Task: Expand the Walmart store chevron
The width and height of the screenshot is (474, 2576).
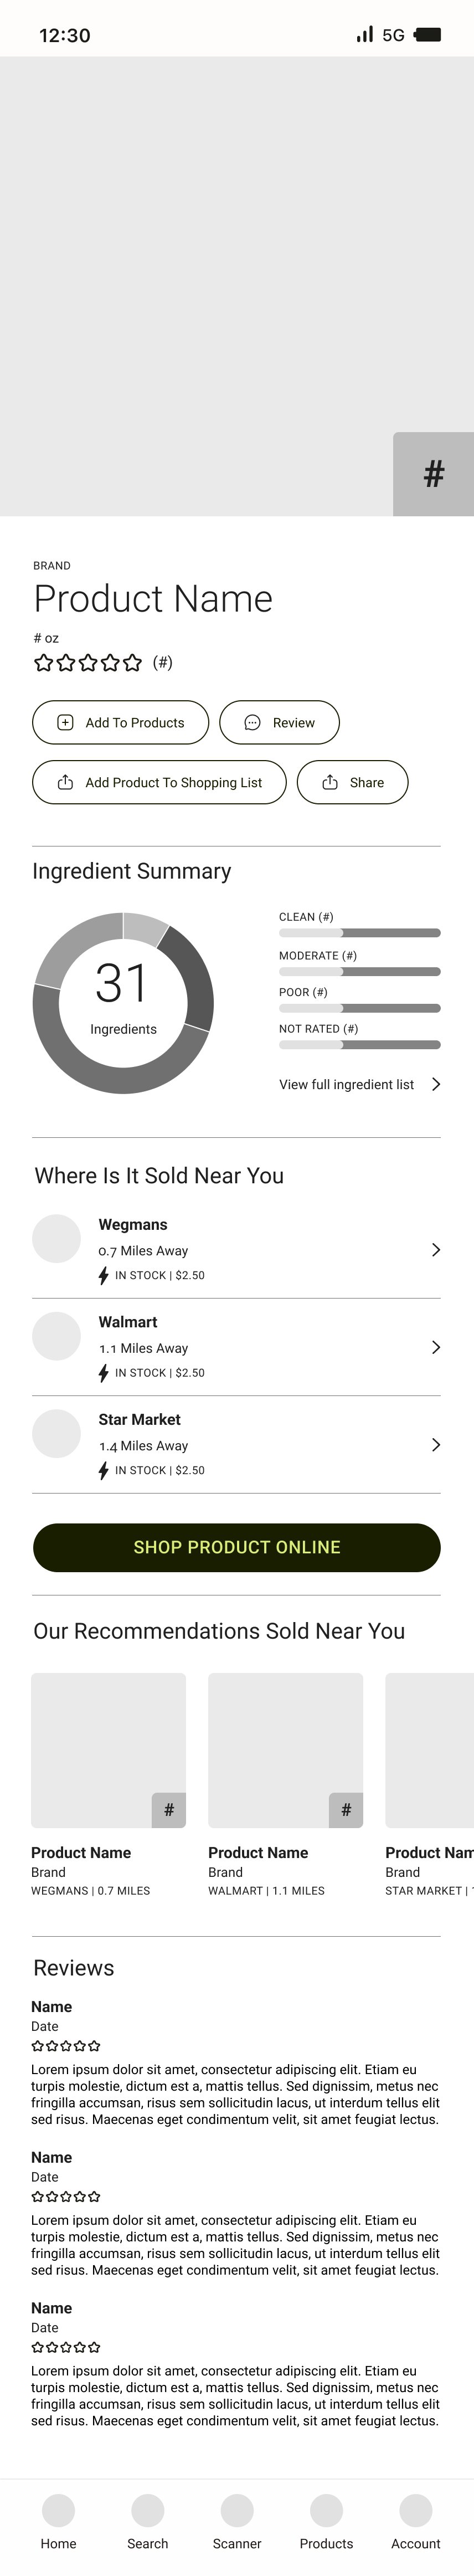Action: 436,1347
